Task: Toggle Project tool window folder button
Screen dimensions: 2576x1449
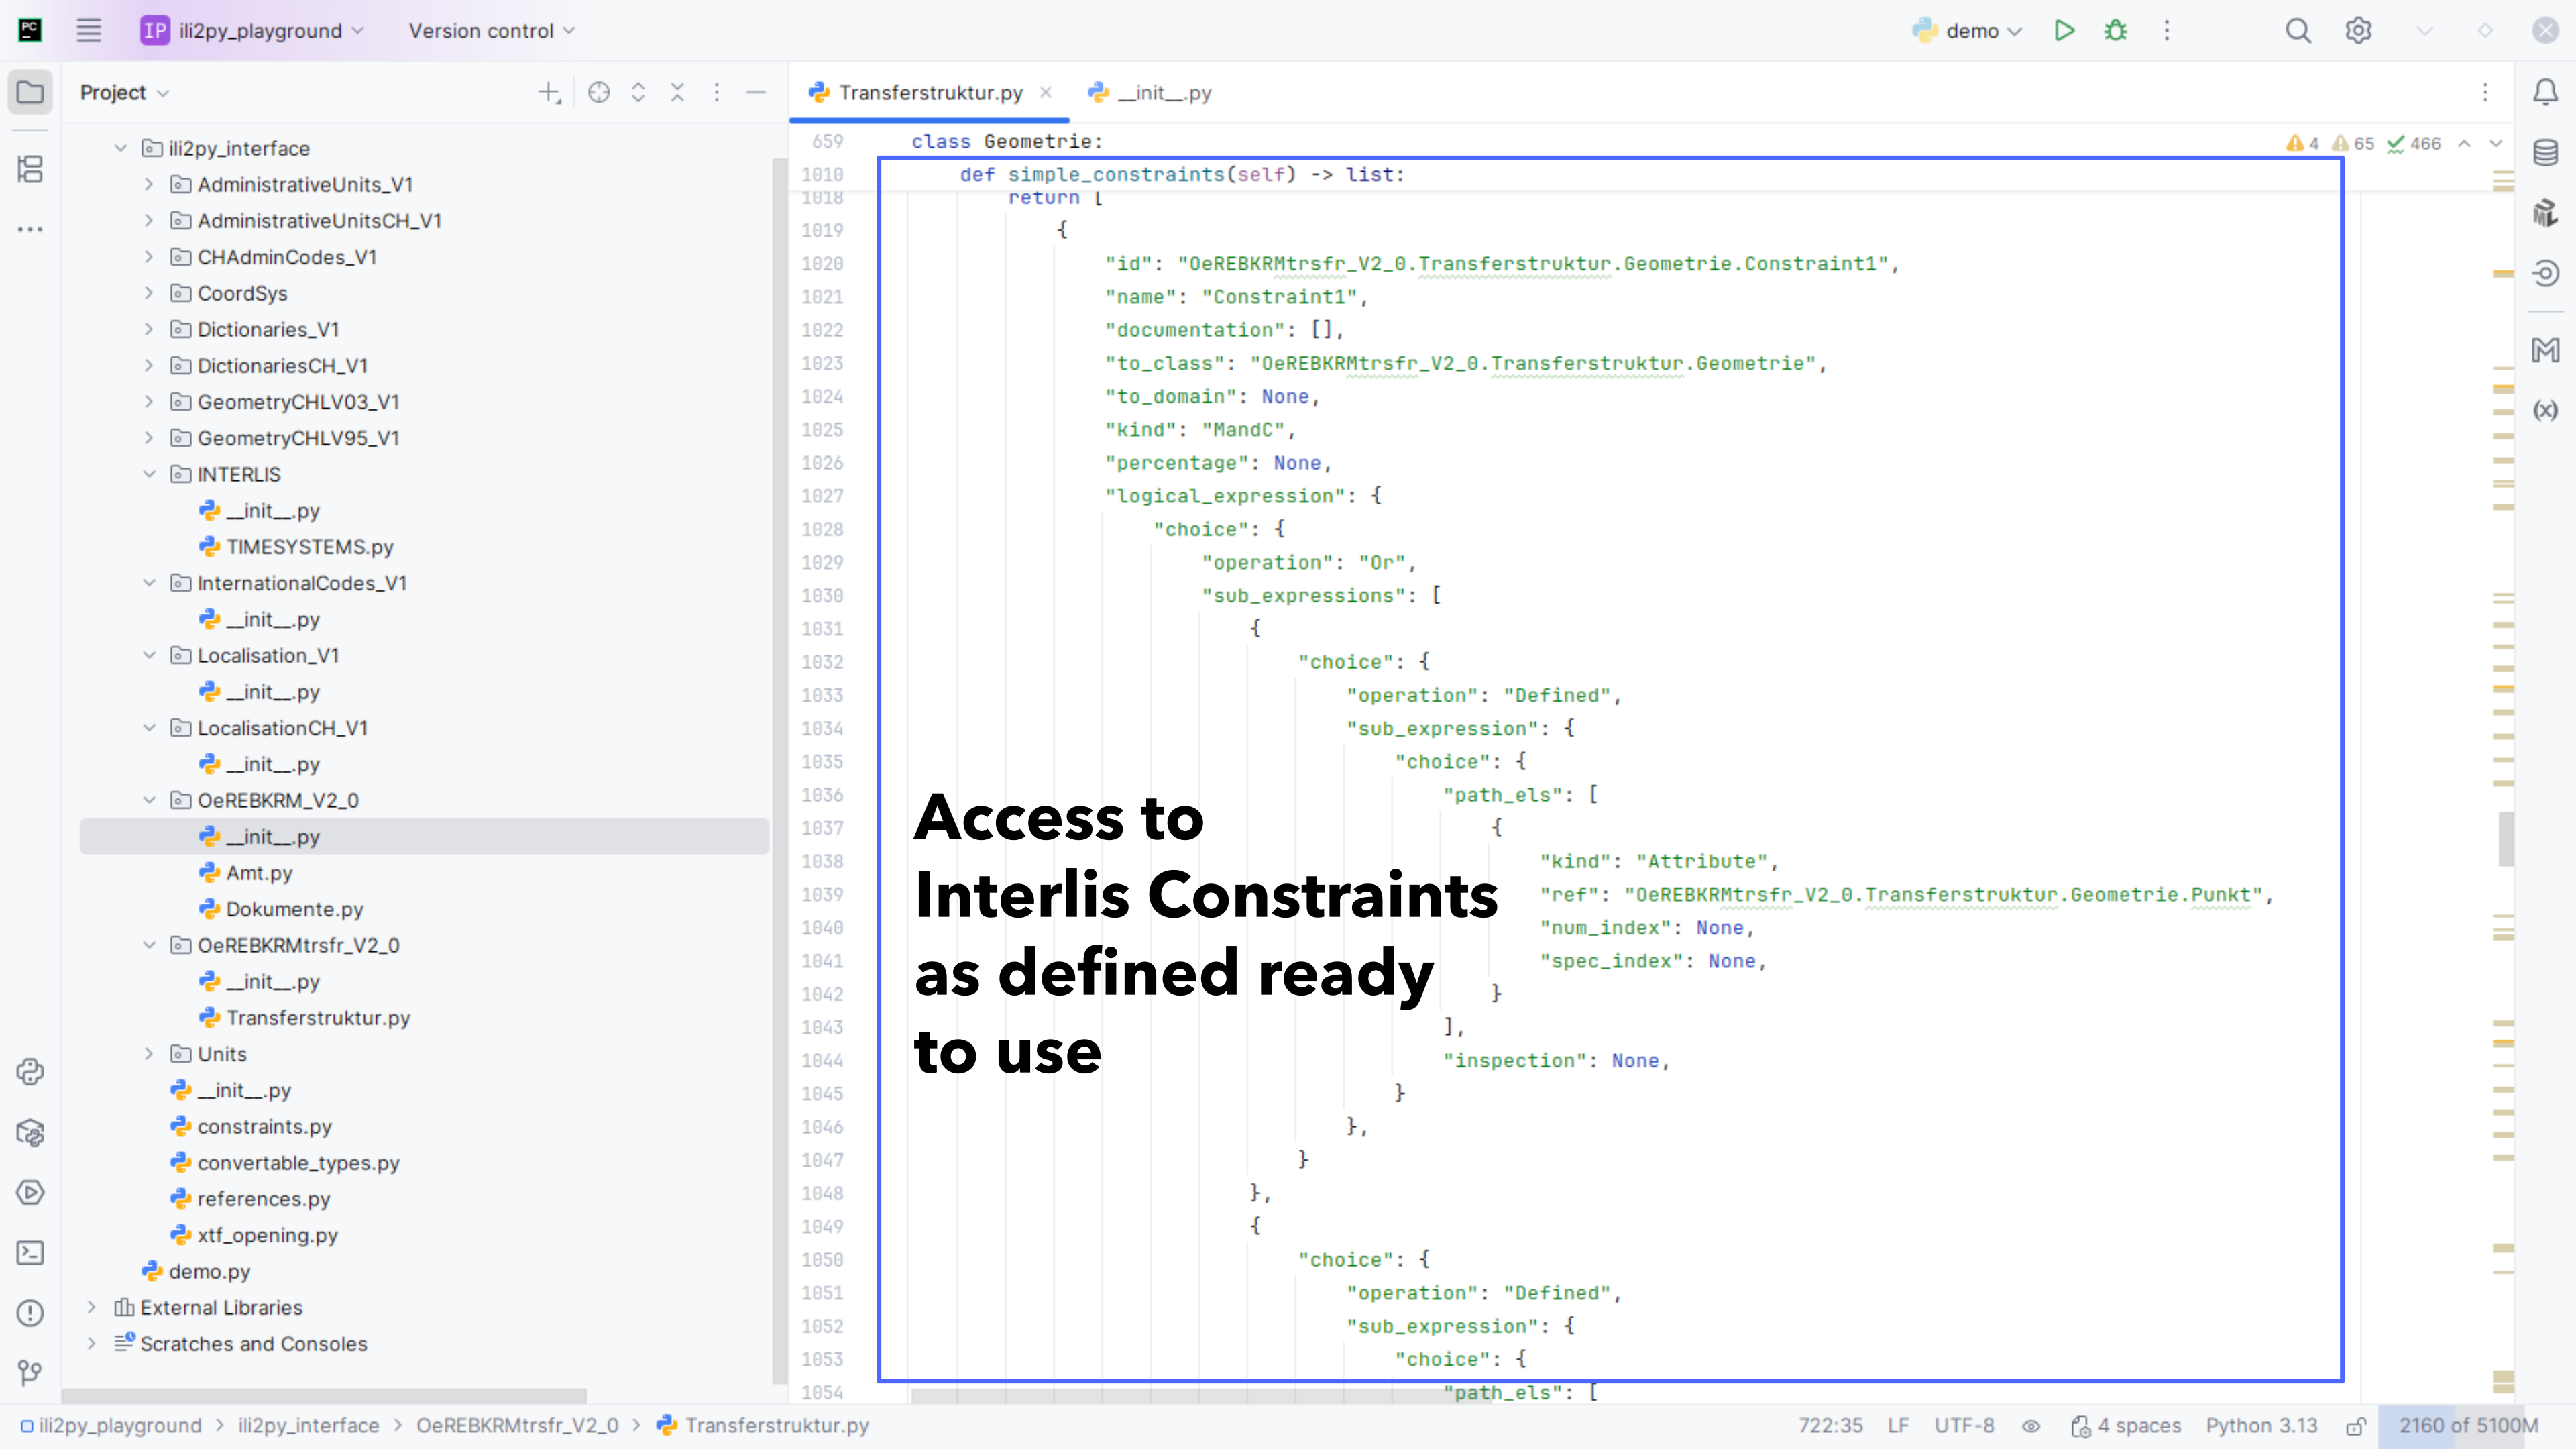Action: (30, 92)
